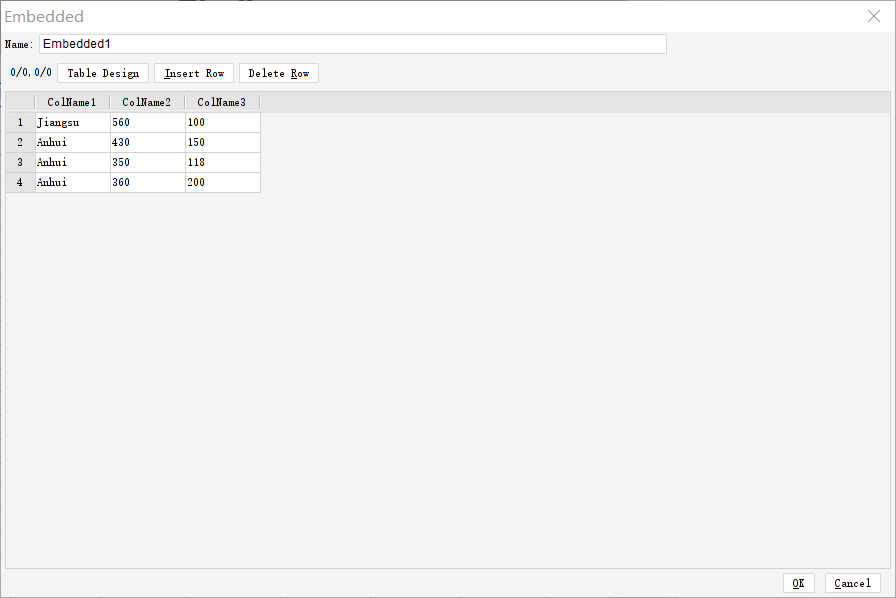Dismiss the dialog via Cancel
This screenshot has width=896, height=598.
click(852, 583)
